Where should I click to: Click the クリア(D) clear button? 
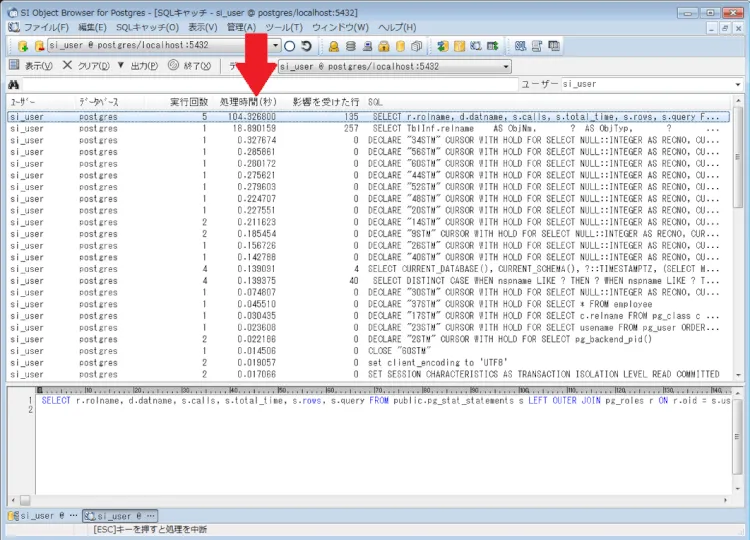[x=86, y=66]
